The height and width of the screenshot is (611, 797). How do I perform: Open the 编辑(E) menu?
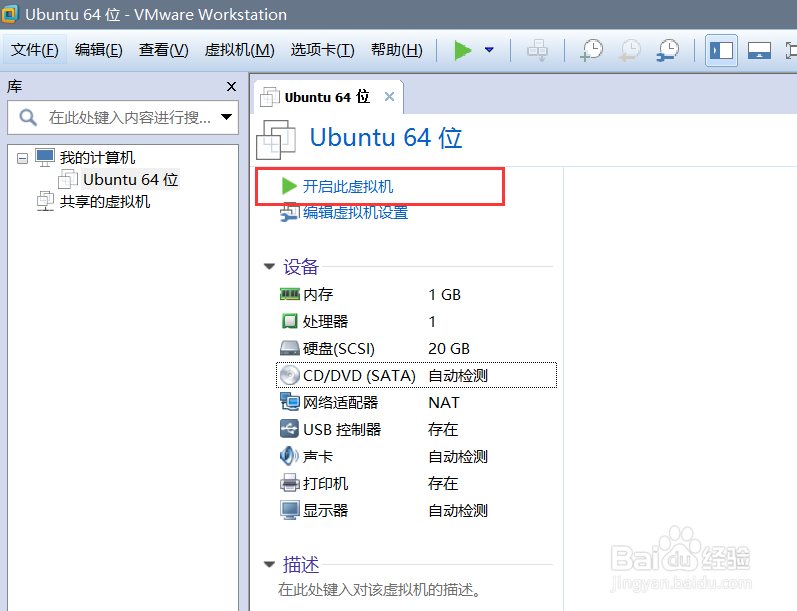pos(99,50)
